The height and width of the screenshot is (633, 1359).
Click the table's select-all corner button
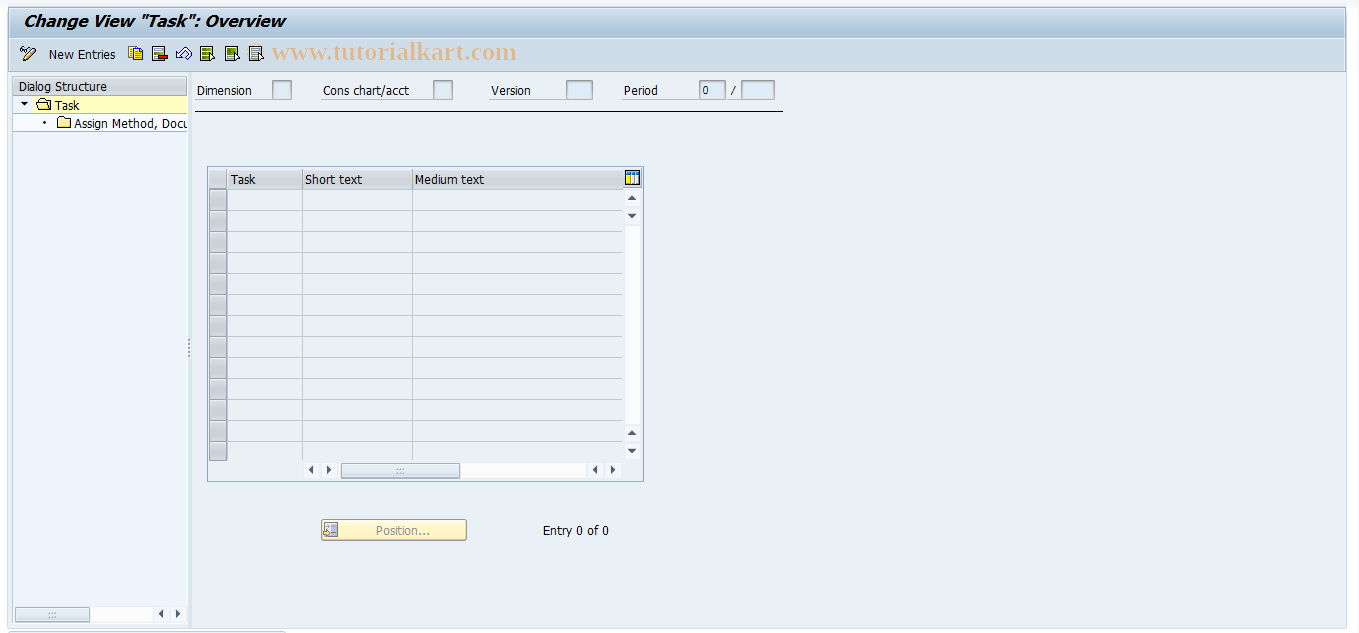click(x=218, y=179)
